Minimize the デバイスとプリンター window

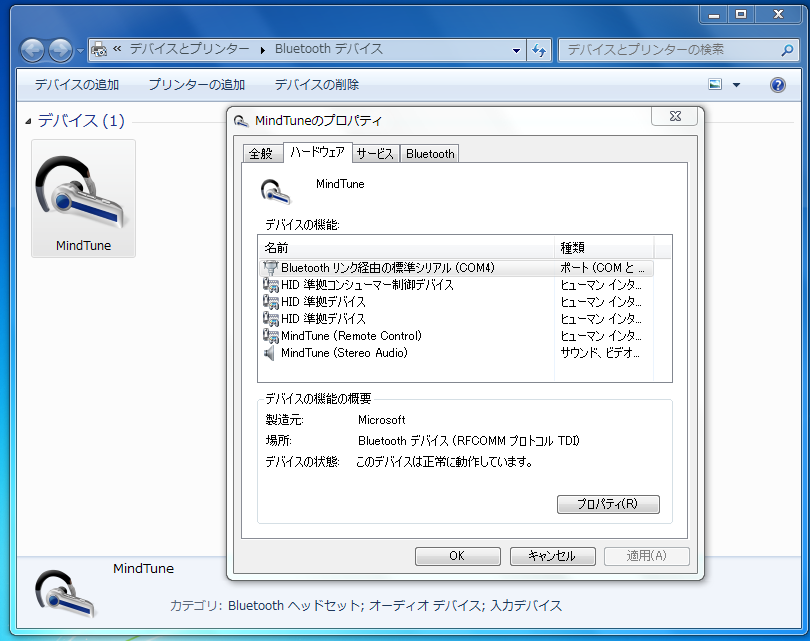713,14
